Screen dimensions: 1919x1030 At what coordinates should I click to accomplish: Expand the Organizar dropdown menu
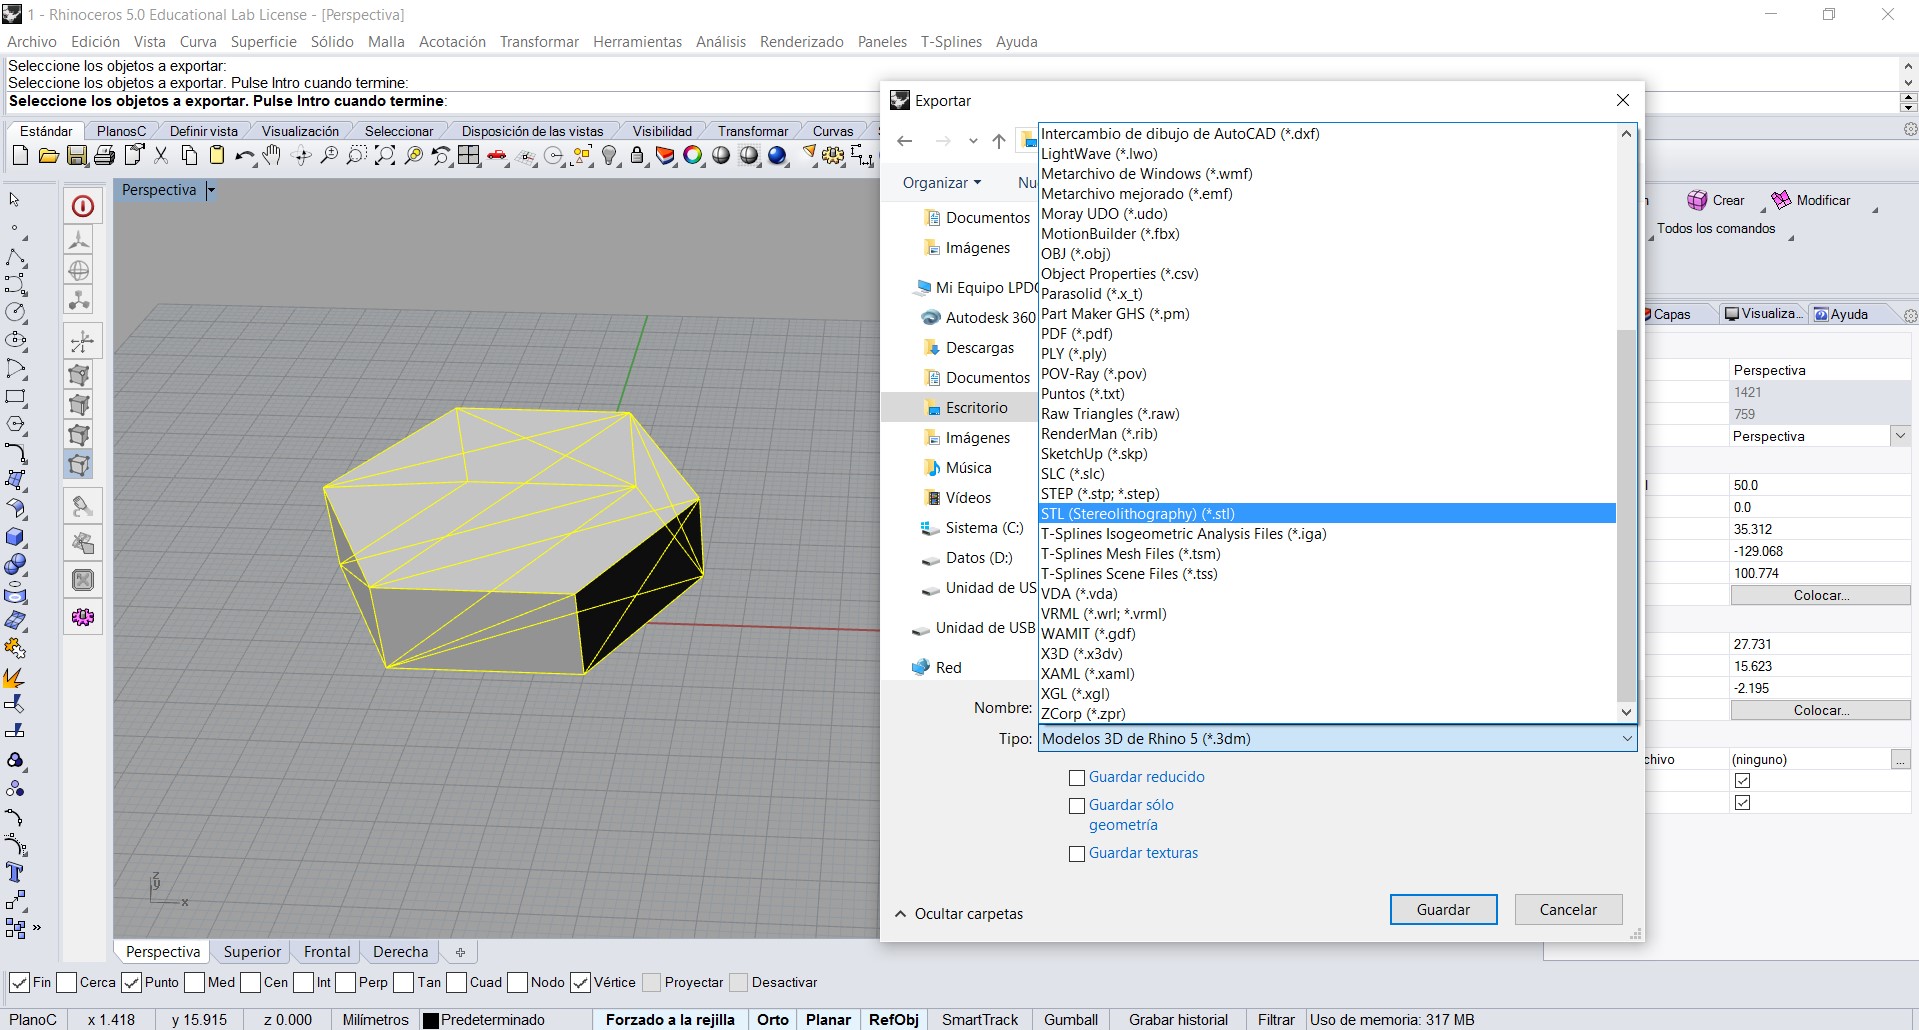point(941,183)
